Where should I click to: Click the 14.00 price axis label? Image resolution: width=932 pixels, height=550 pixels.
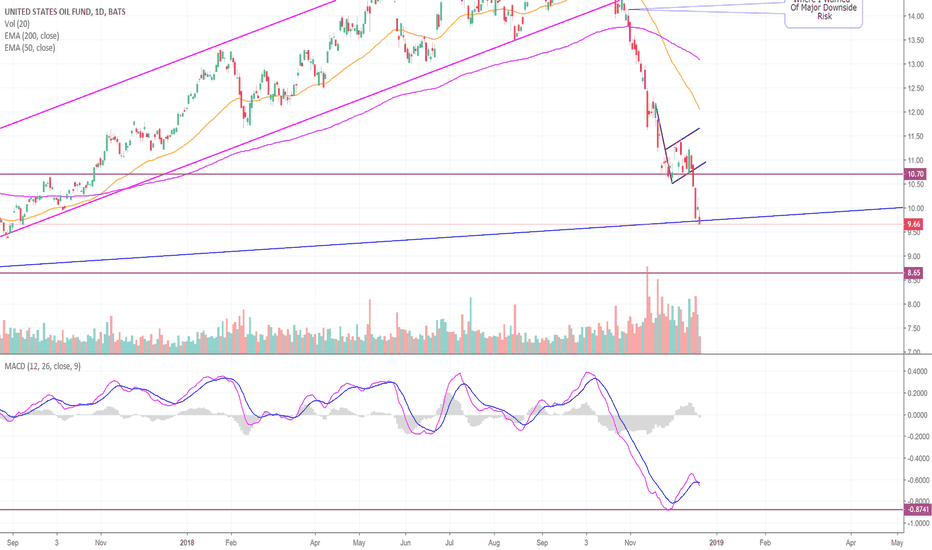tap(915, 16)
